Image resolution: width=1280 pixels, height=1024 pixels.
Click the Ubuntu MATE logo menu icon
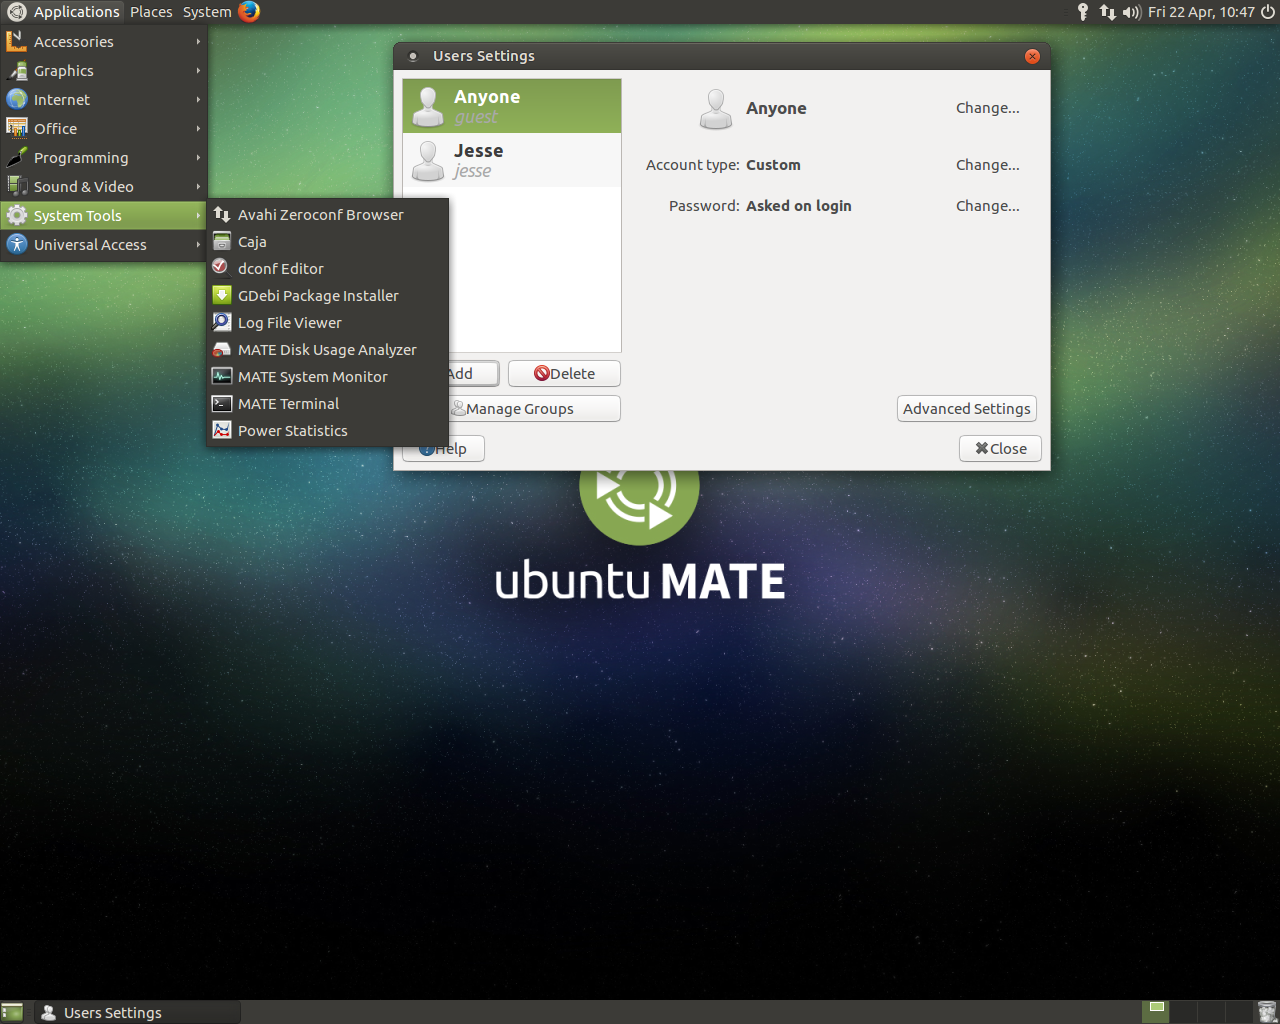point(16,12)
